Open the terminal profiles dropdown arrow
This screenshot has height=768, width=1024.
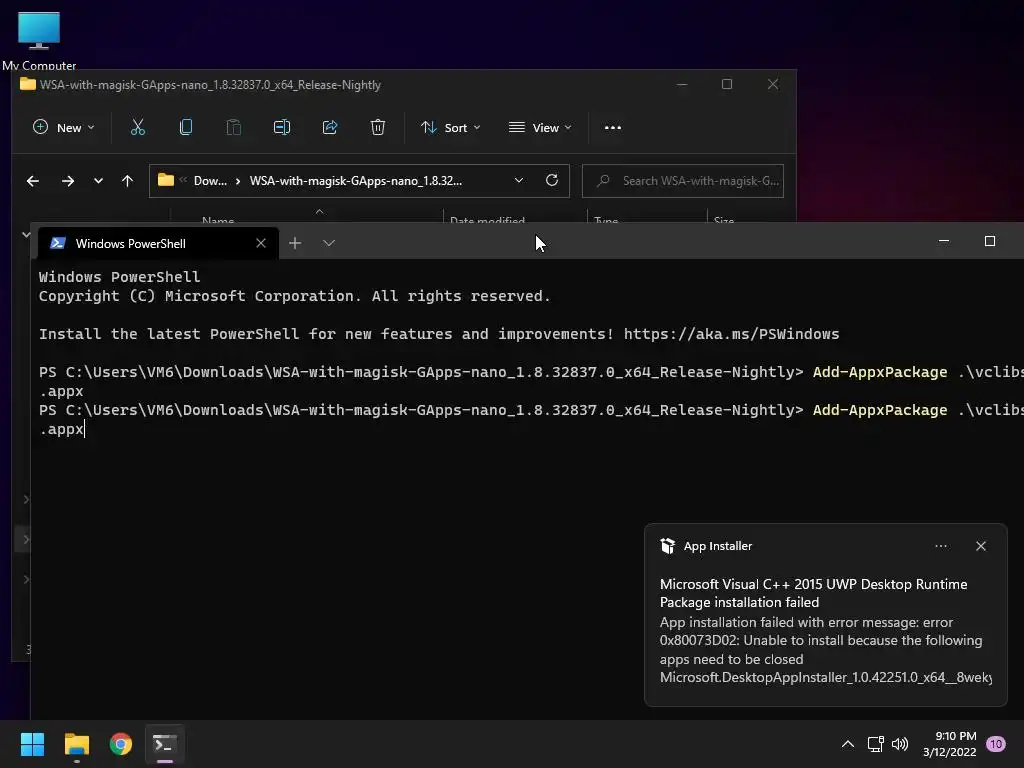(328, 243)
